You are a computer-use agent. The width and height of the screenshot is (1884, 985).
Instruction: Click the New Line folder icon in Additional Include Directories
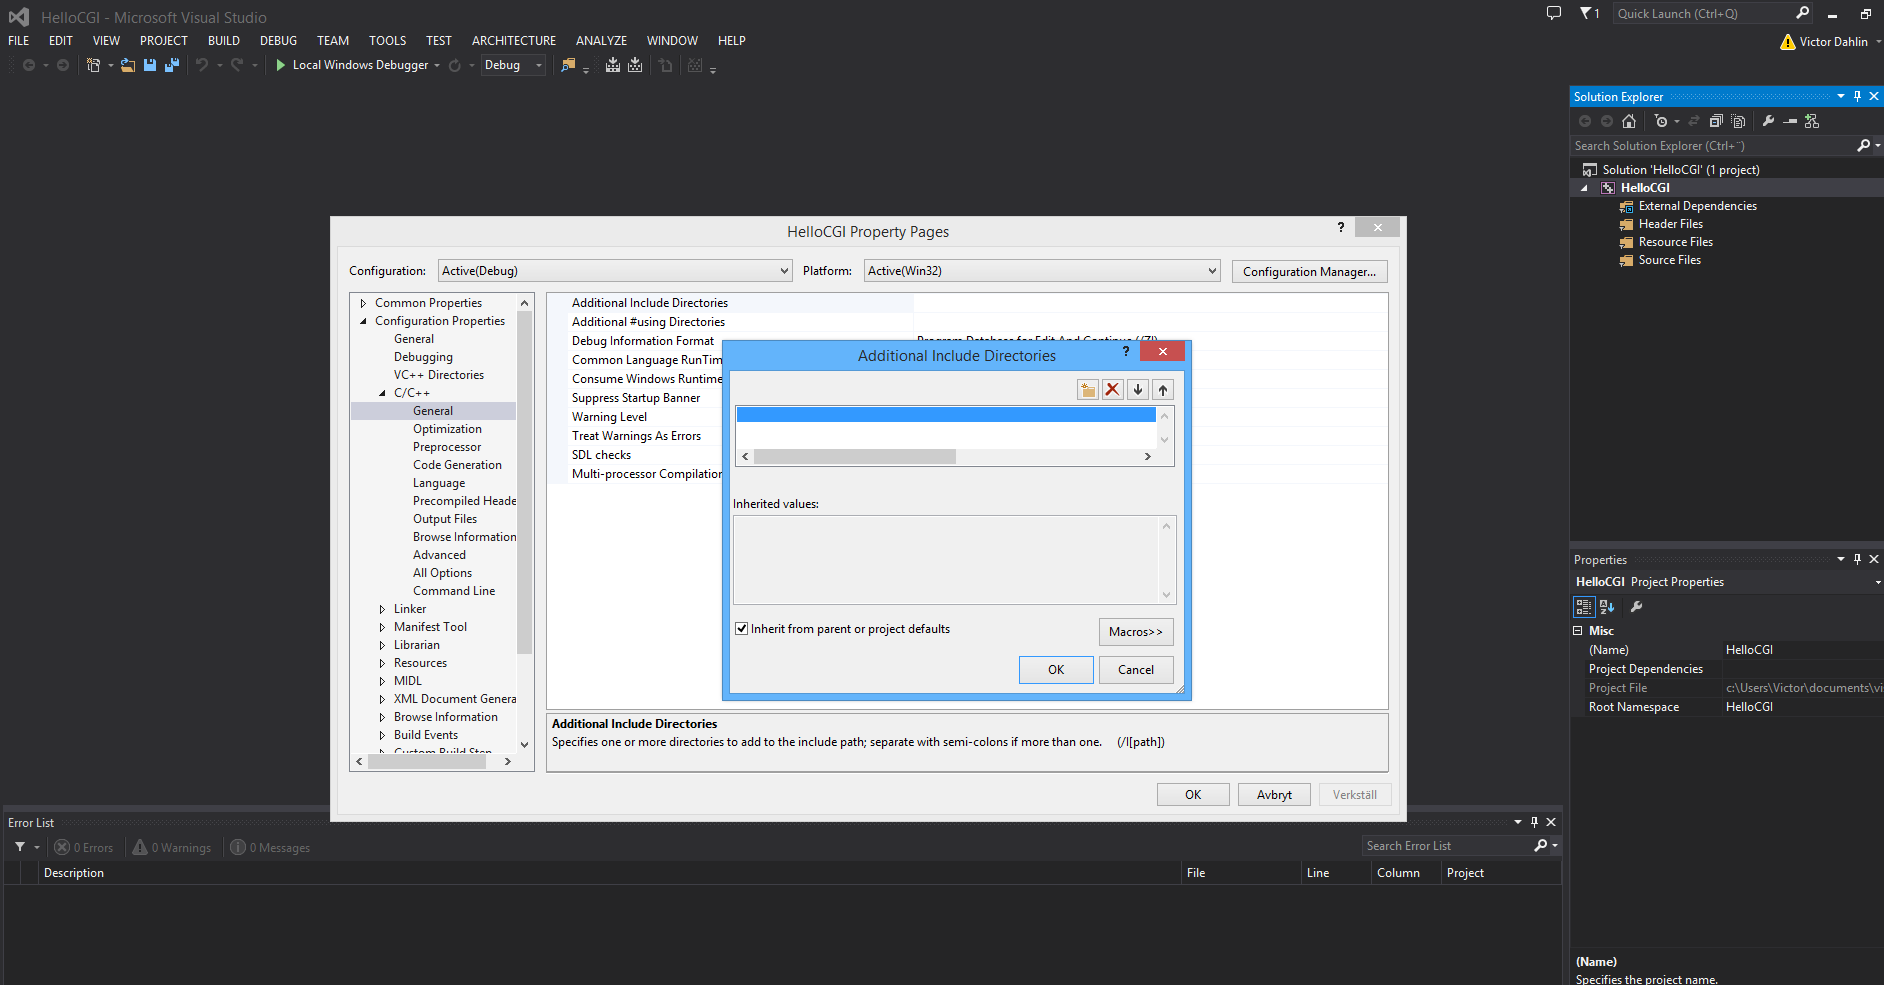click(1088, 390)
